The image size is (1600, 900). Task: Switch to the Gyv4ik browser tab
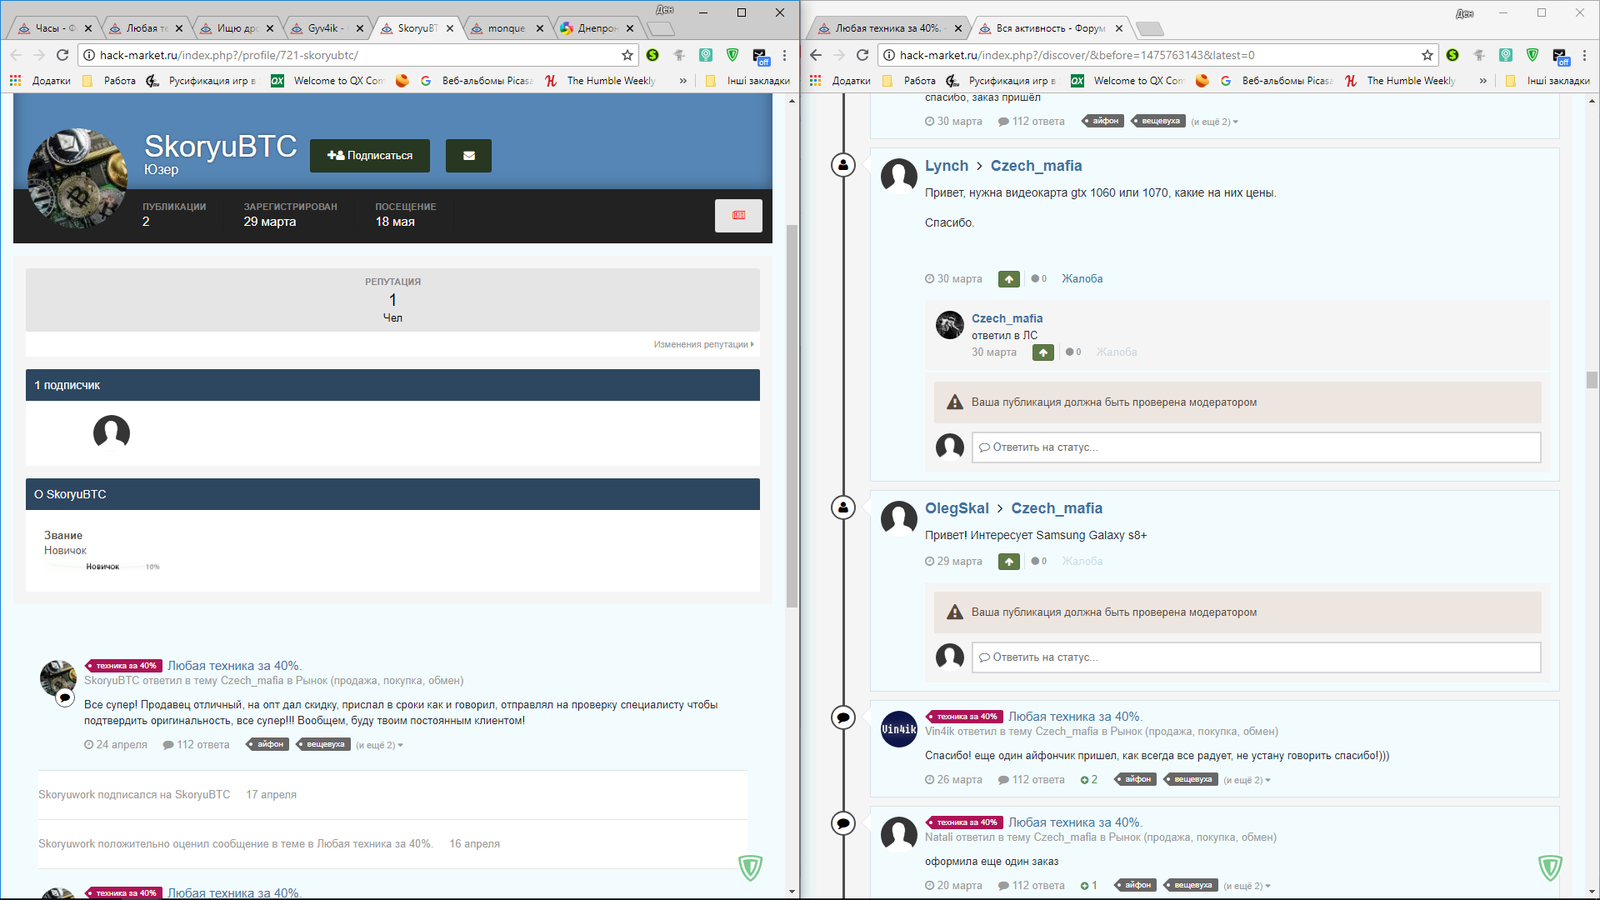324,28
